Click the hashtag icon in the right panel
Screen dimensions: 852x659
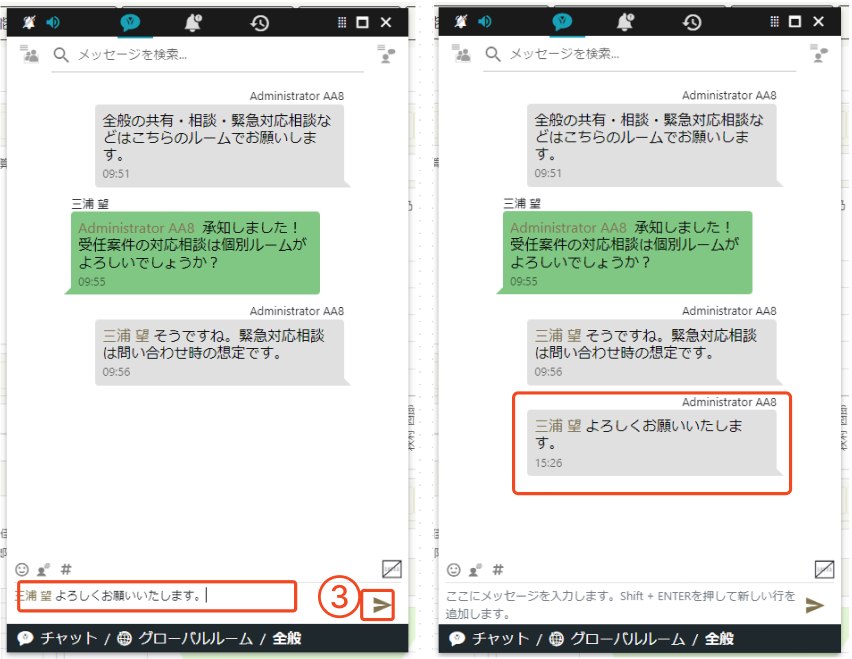click(497, 569)
